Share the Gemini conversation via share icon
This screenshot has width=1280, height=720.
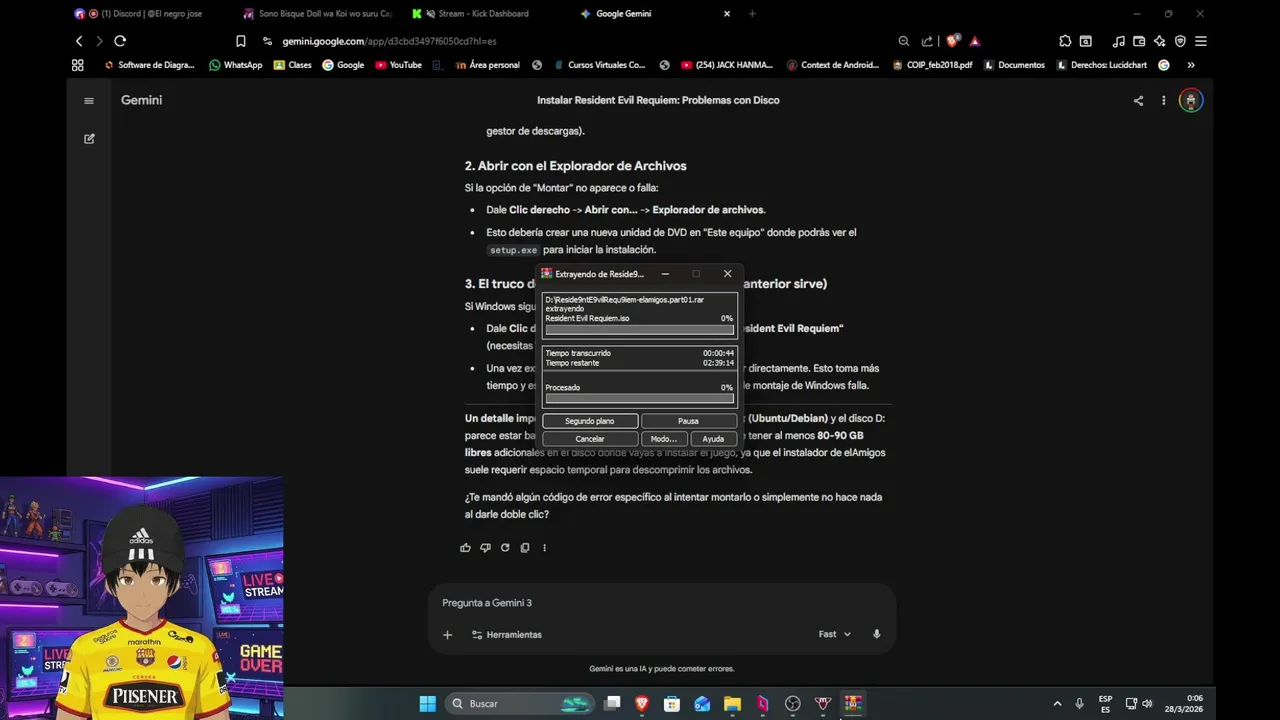point(1138,100)
